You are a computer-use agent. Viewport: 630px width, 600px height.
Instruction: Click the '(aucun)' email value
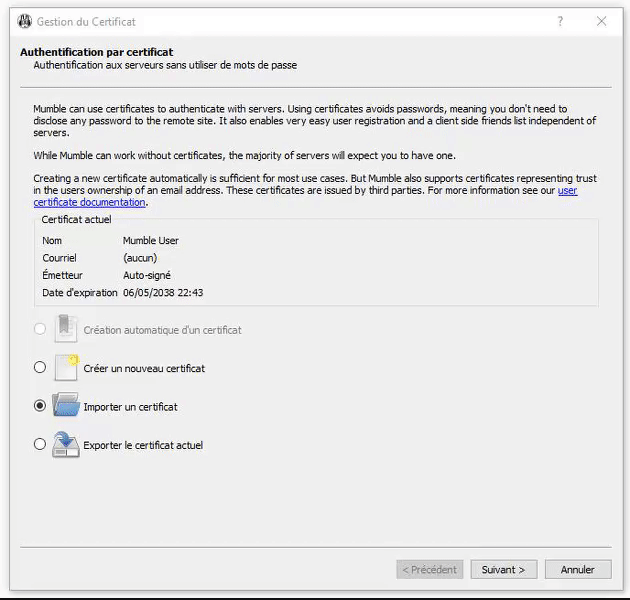140,258
